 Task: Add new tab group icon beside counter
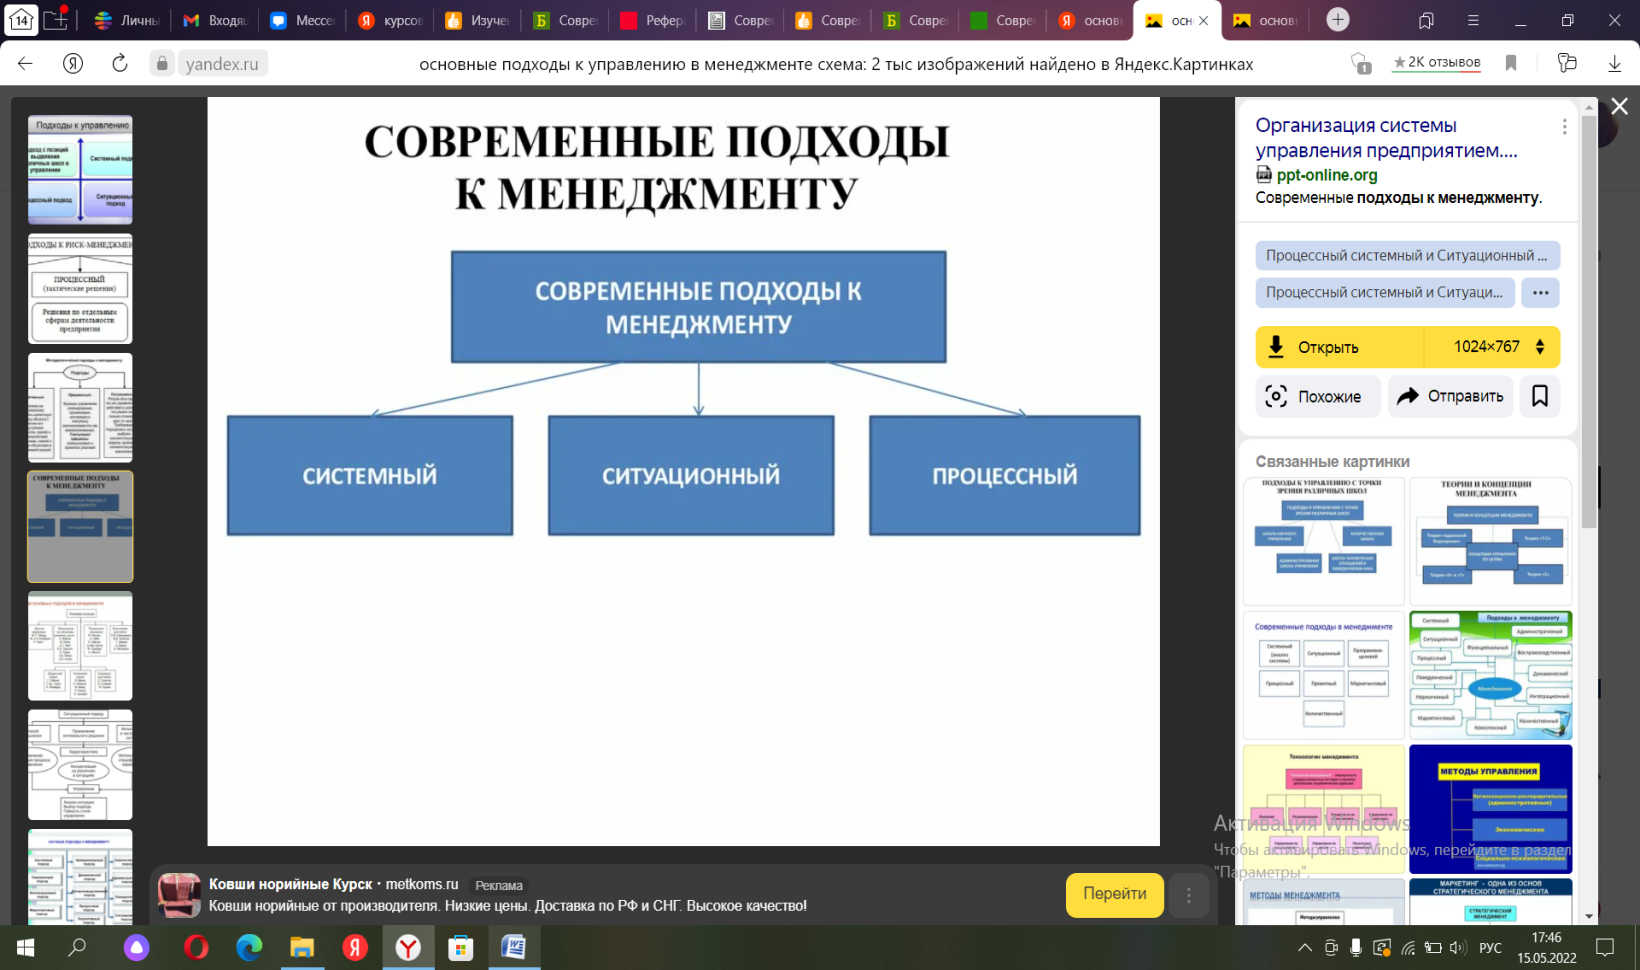coord(56,19)
